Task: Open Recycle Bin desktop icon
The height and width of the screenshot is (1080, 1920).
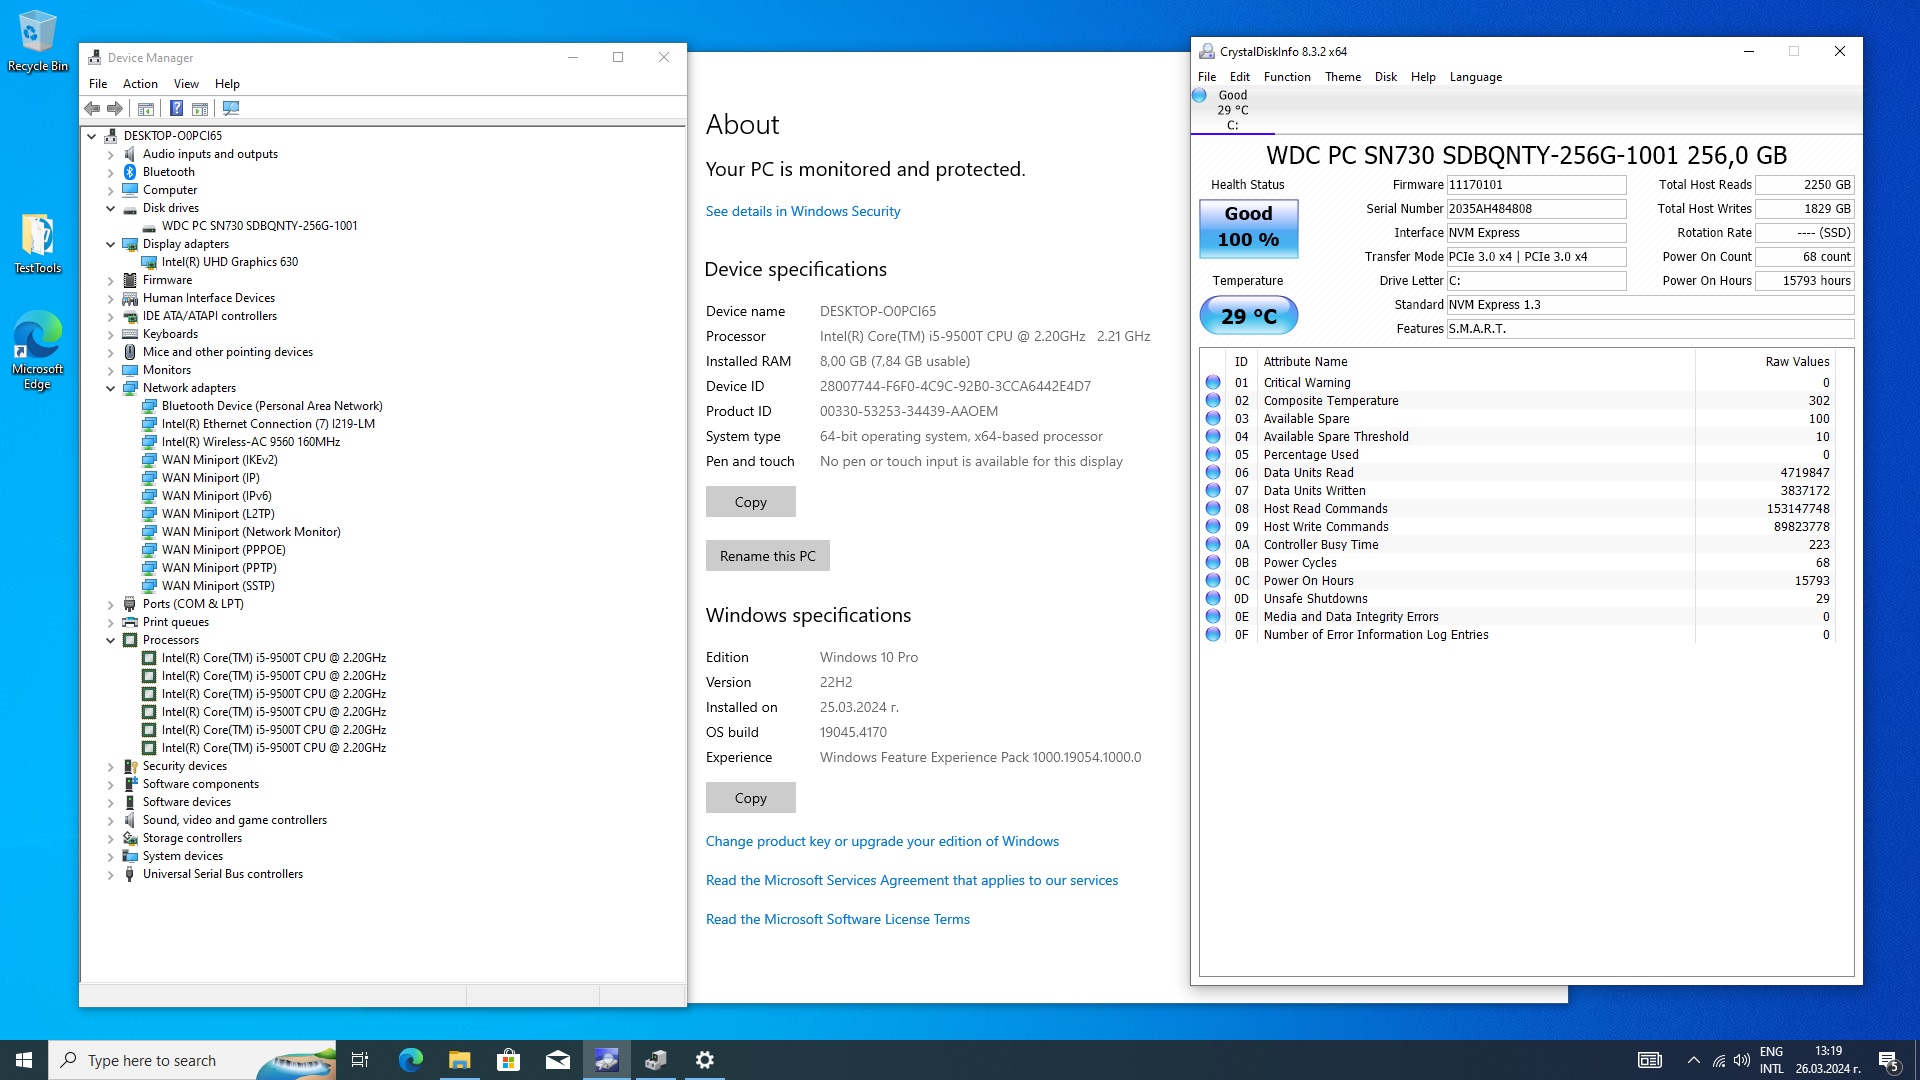Action: pos(38,41)
